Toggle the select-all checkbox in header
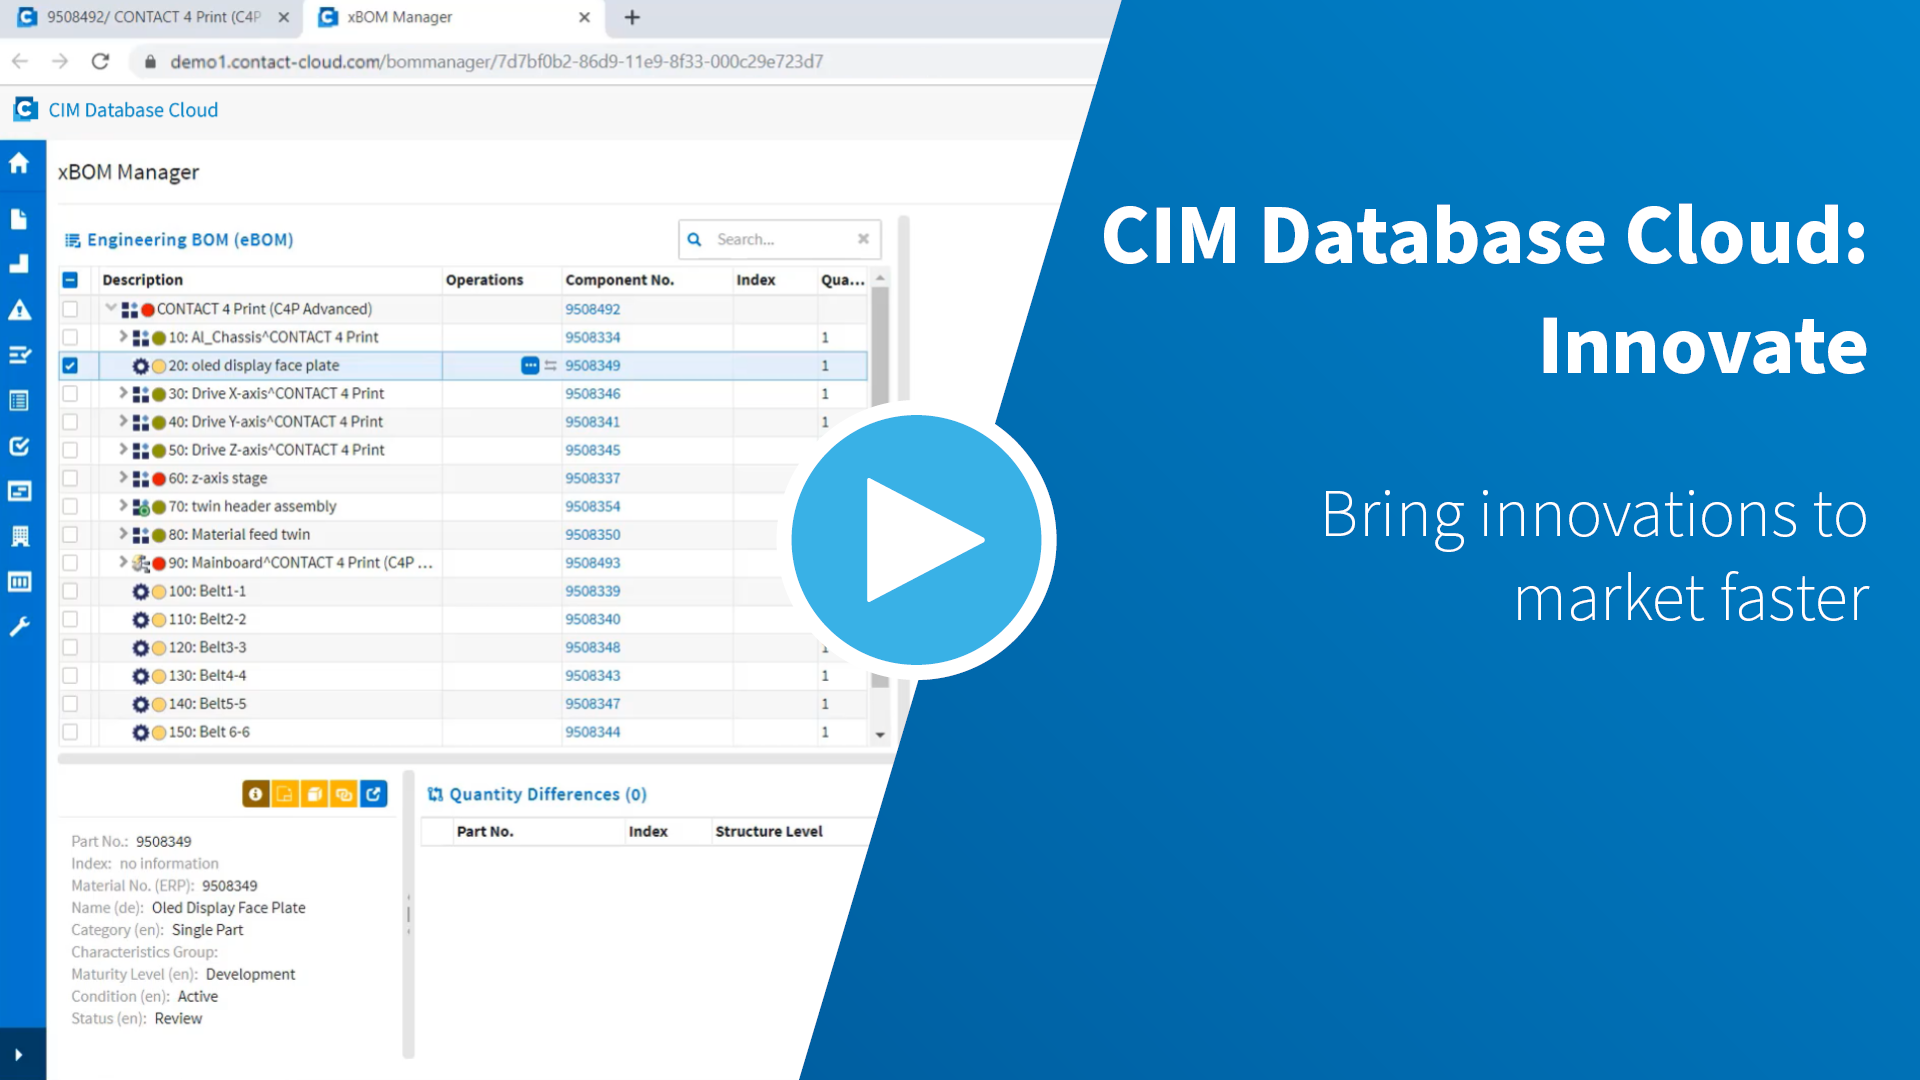This screenshot has height=1080, width=1920. click(70, 280)
